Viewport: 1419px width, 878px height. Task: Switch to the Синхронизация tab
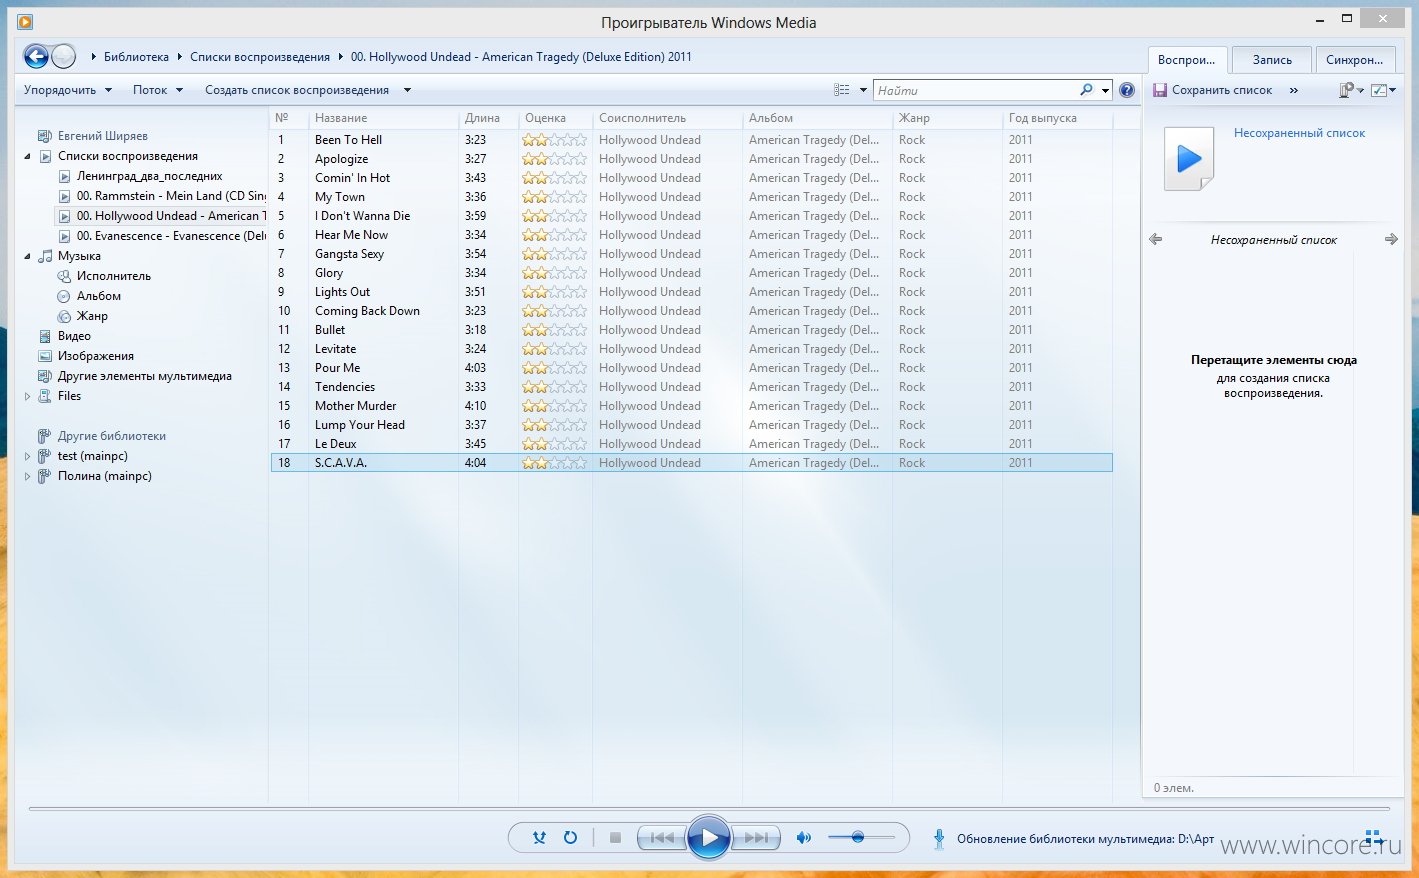(x=1355, y=60)
